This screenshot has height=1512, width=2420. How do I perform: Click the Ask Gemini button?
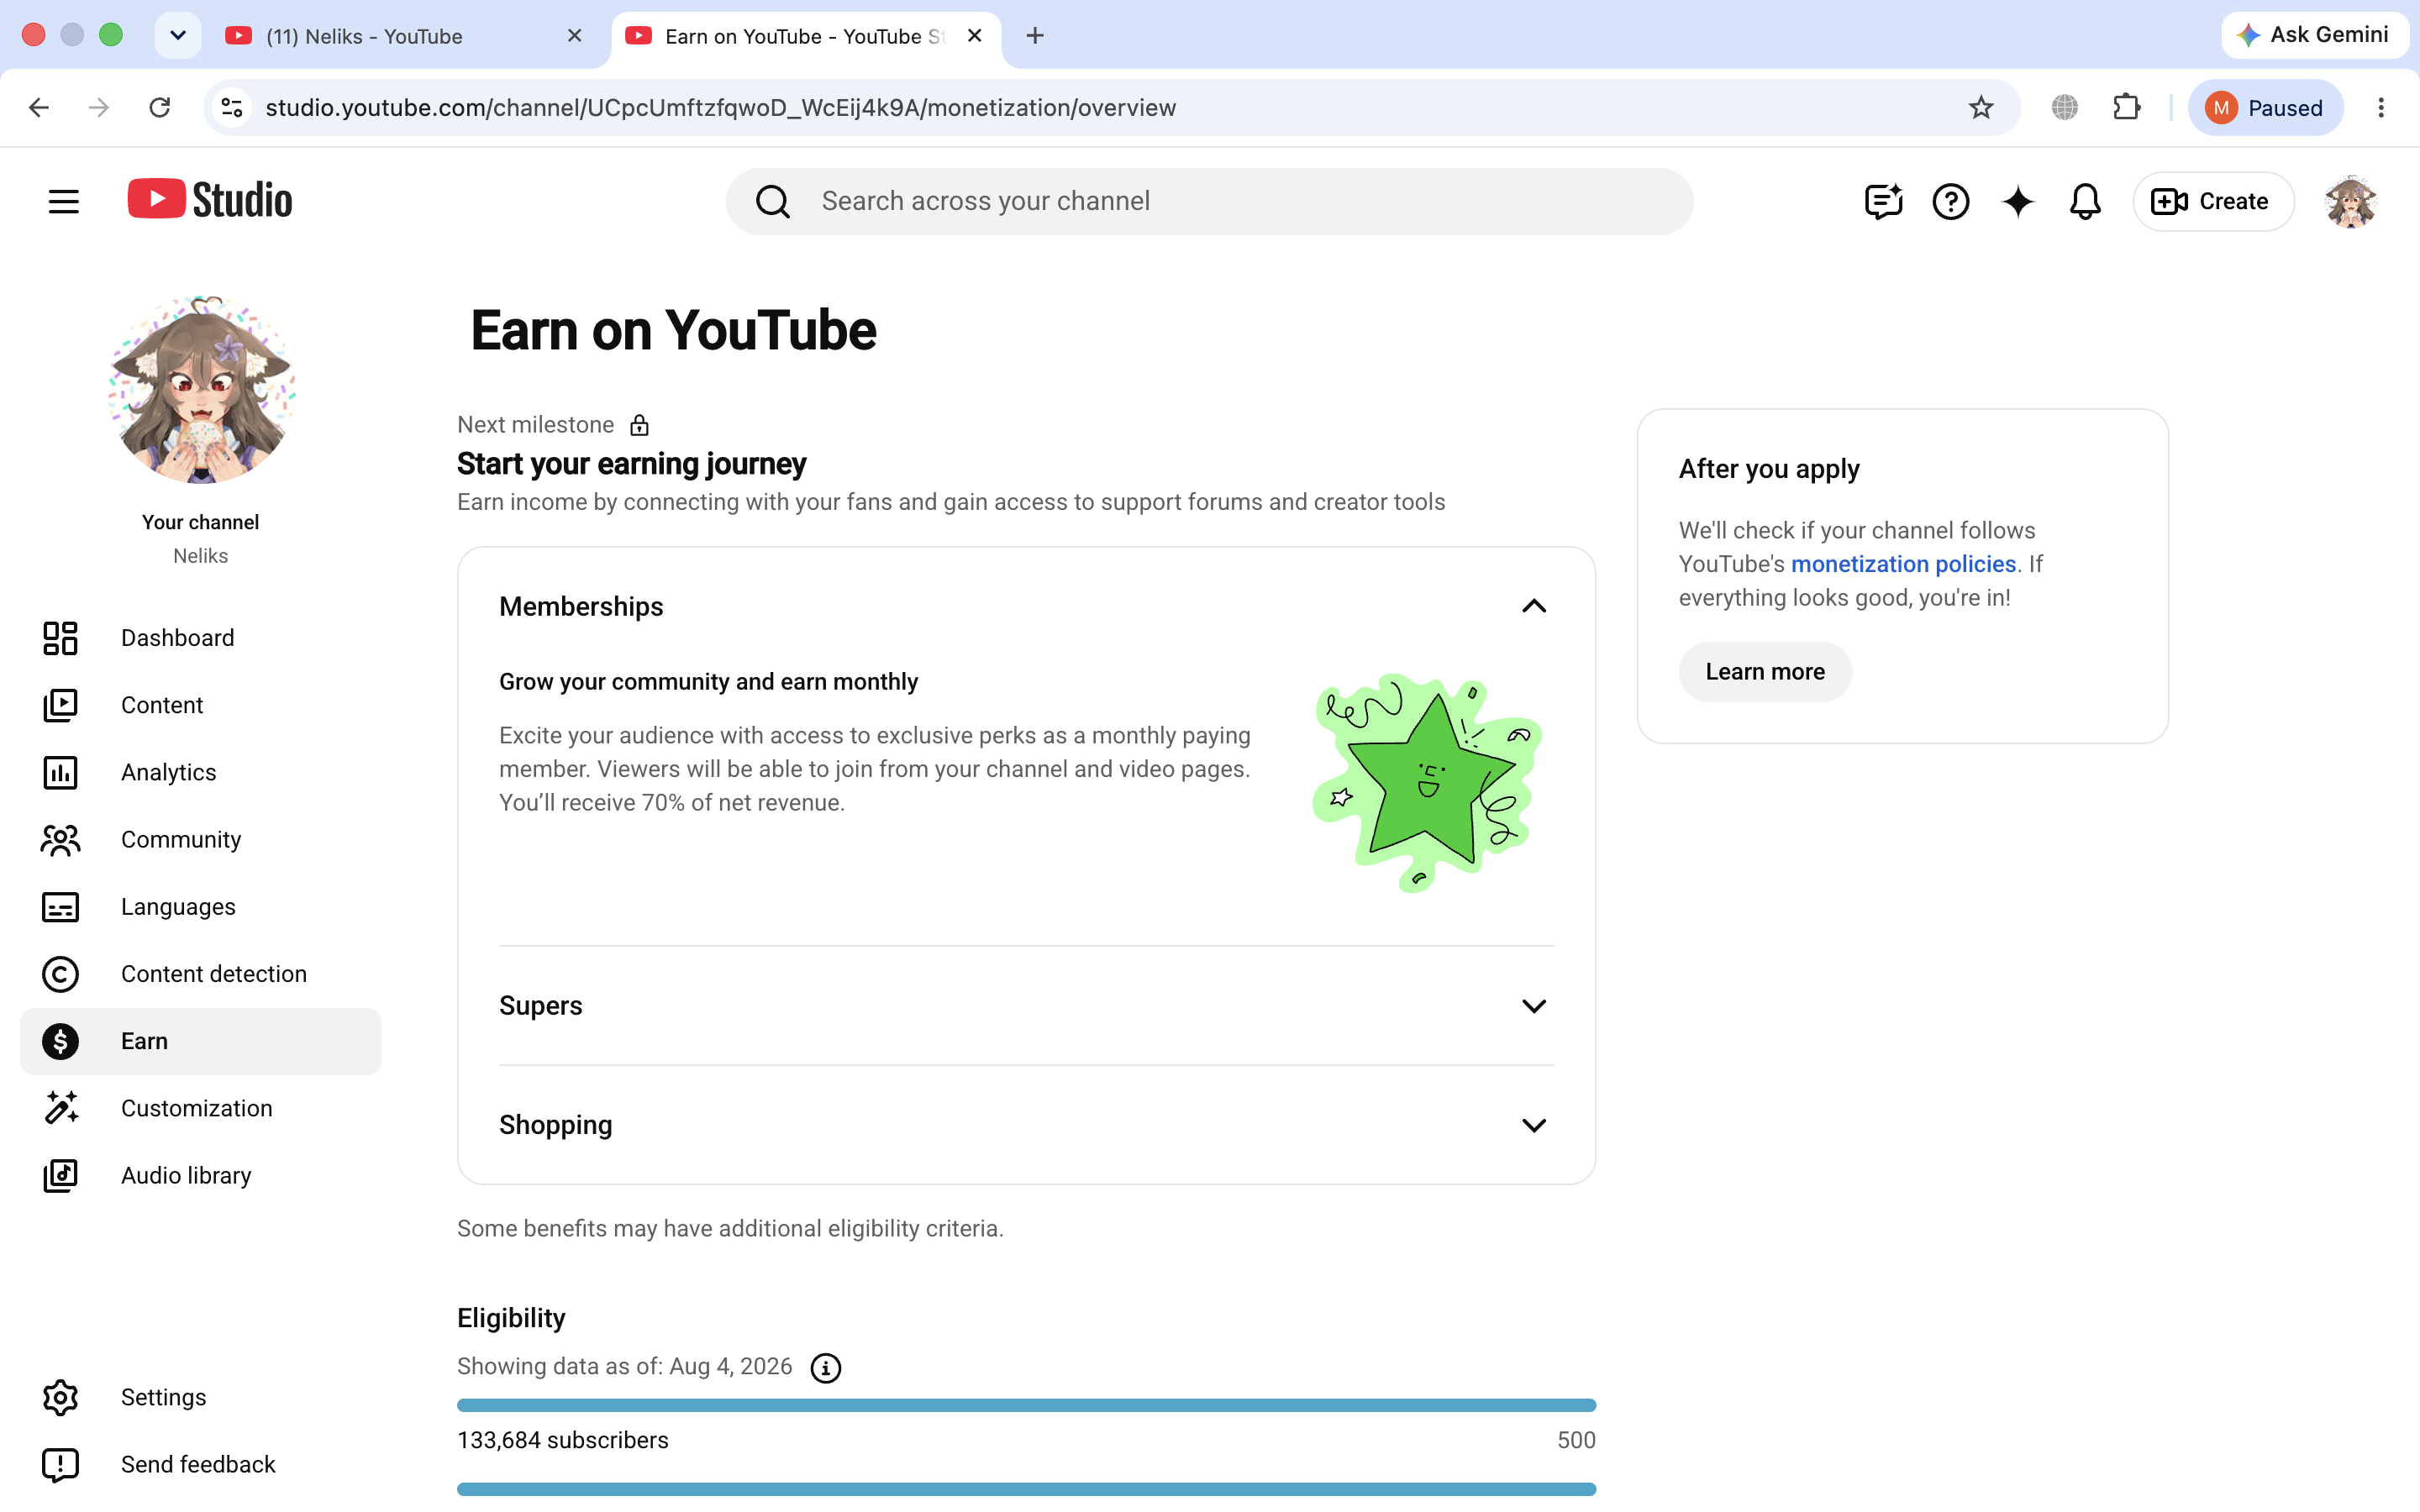2313,35
